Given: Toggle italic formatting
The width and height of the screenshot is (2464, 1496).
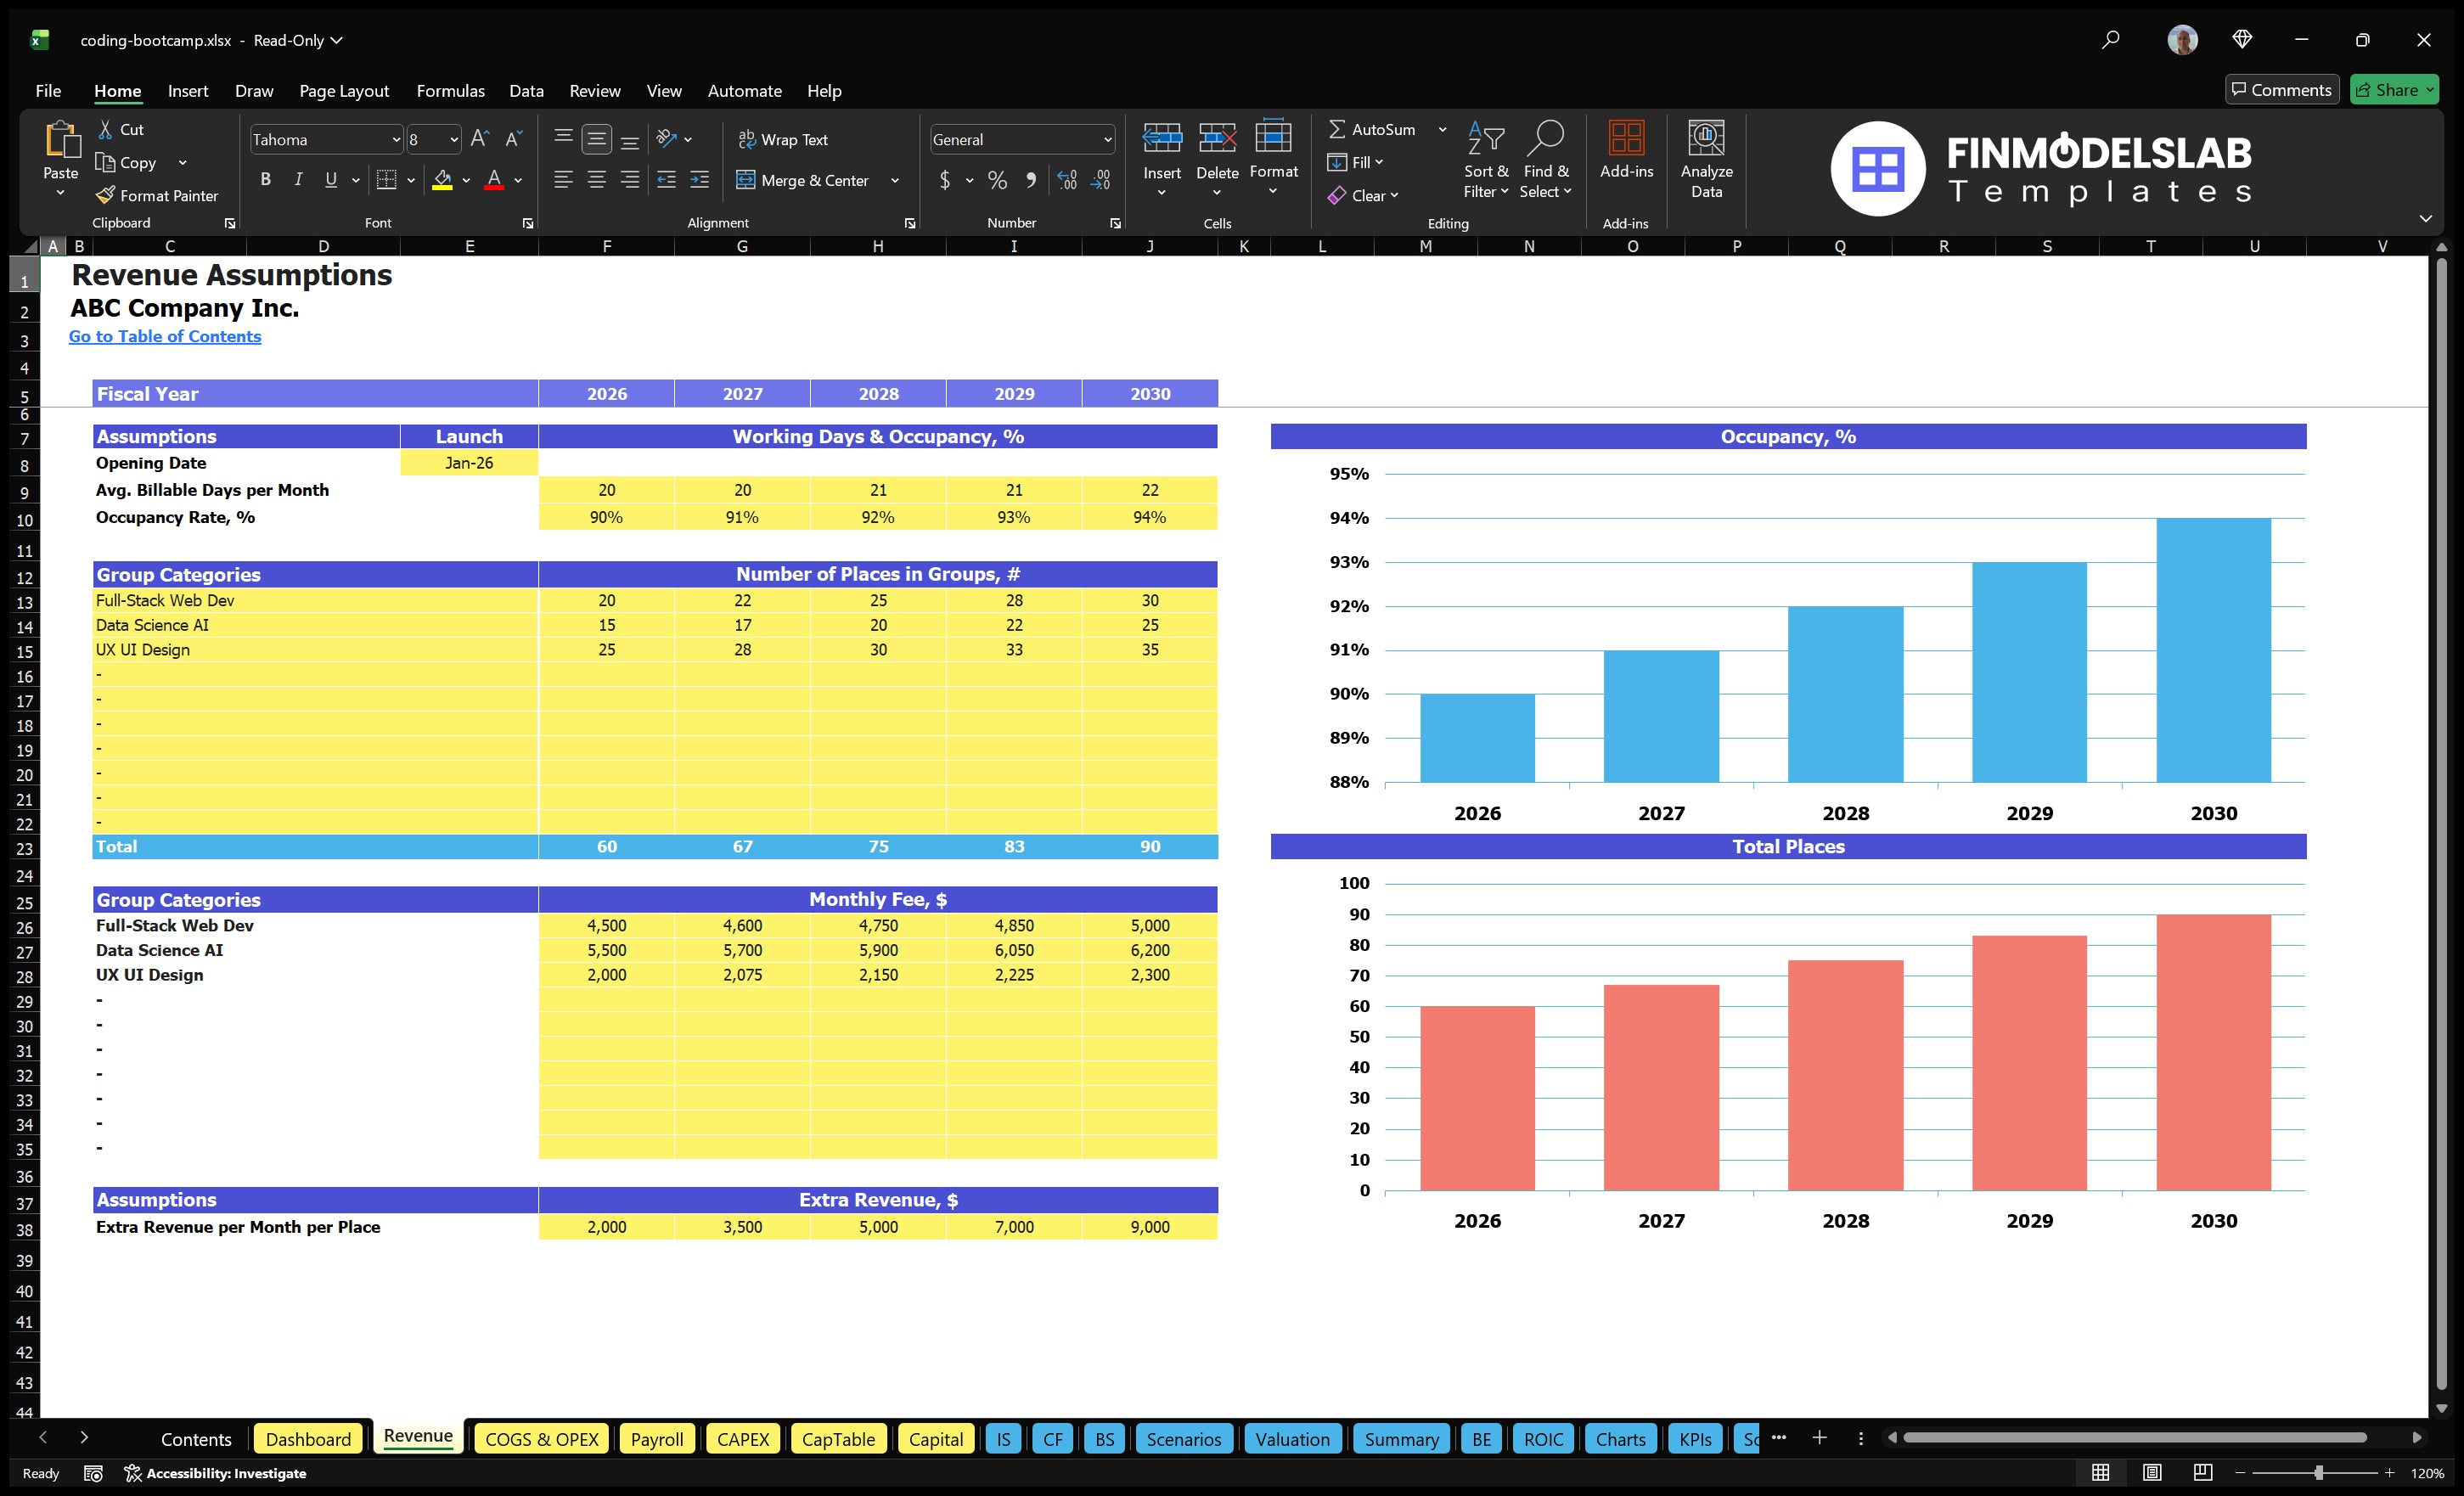Looking at the screenshot, I should click(297, 180).
